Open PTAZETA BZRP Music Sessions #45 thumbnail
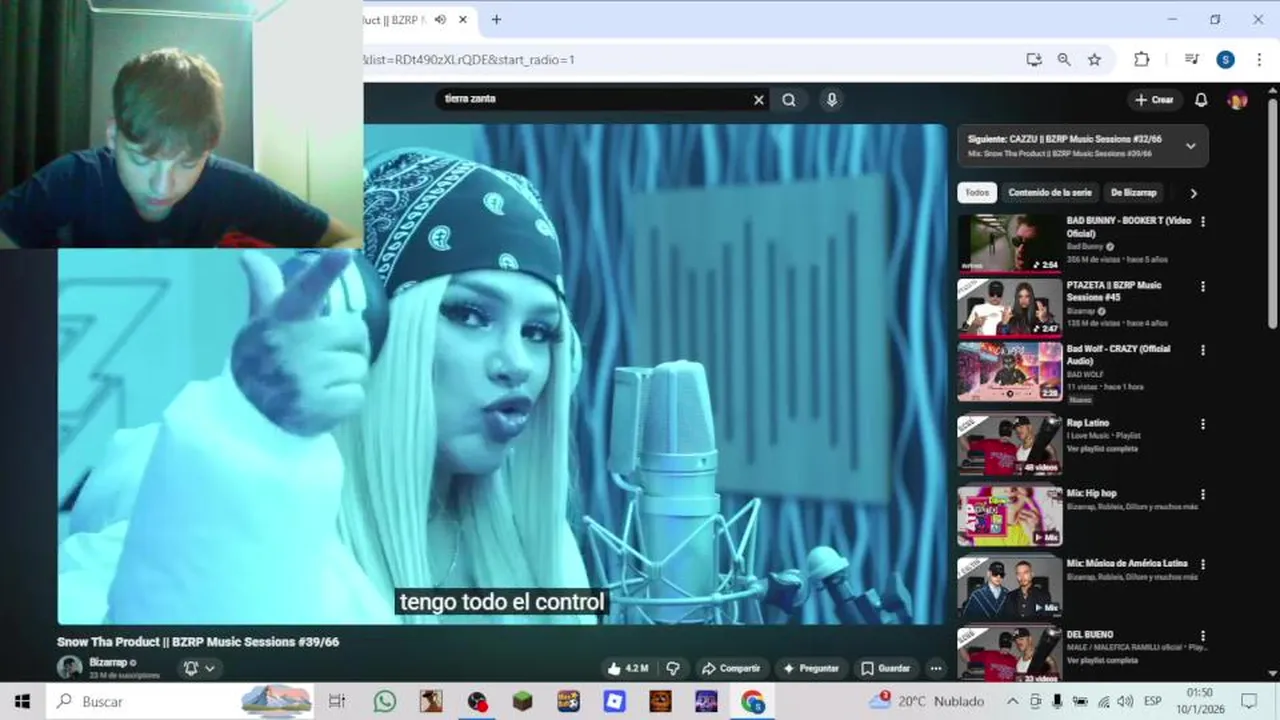 (1009, 307)
